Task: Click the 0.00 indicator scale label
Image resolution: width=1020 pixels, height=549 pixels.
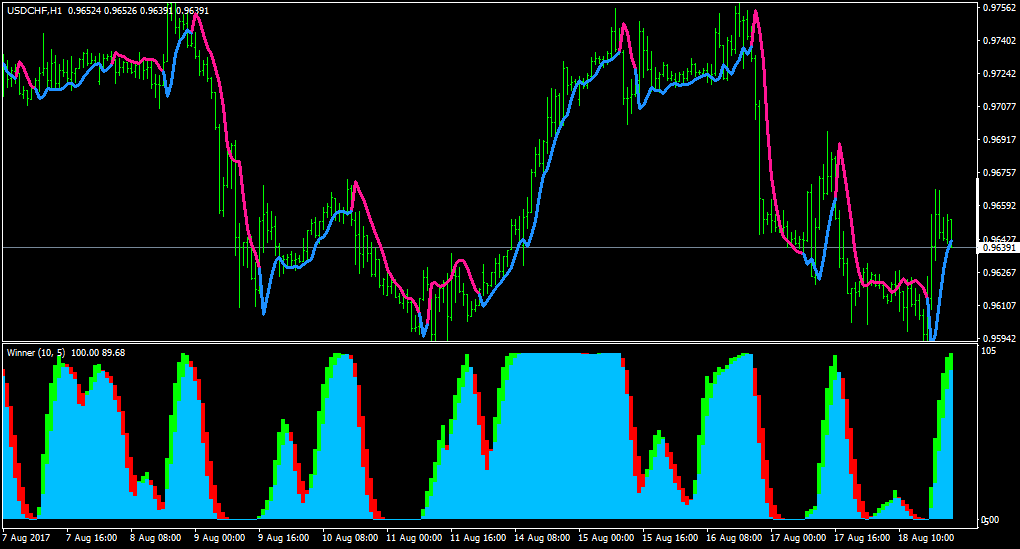Action: tap(989, 520)
